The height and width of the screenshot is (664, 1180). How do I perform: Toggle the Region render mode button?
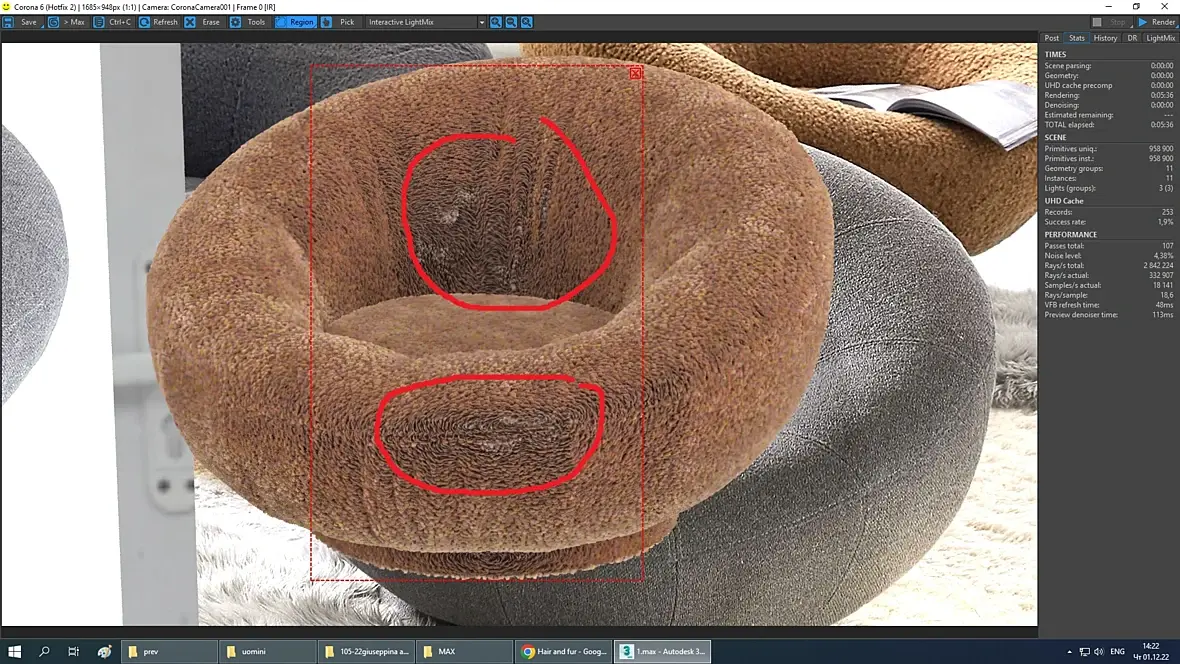(295, 22)
